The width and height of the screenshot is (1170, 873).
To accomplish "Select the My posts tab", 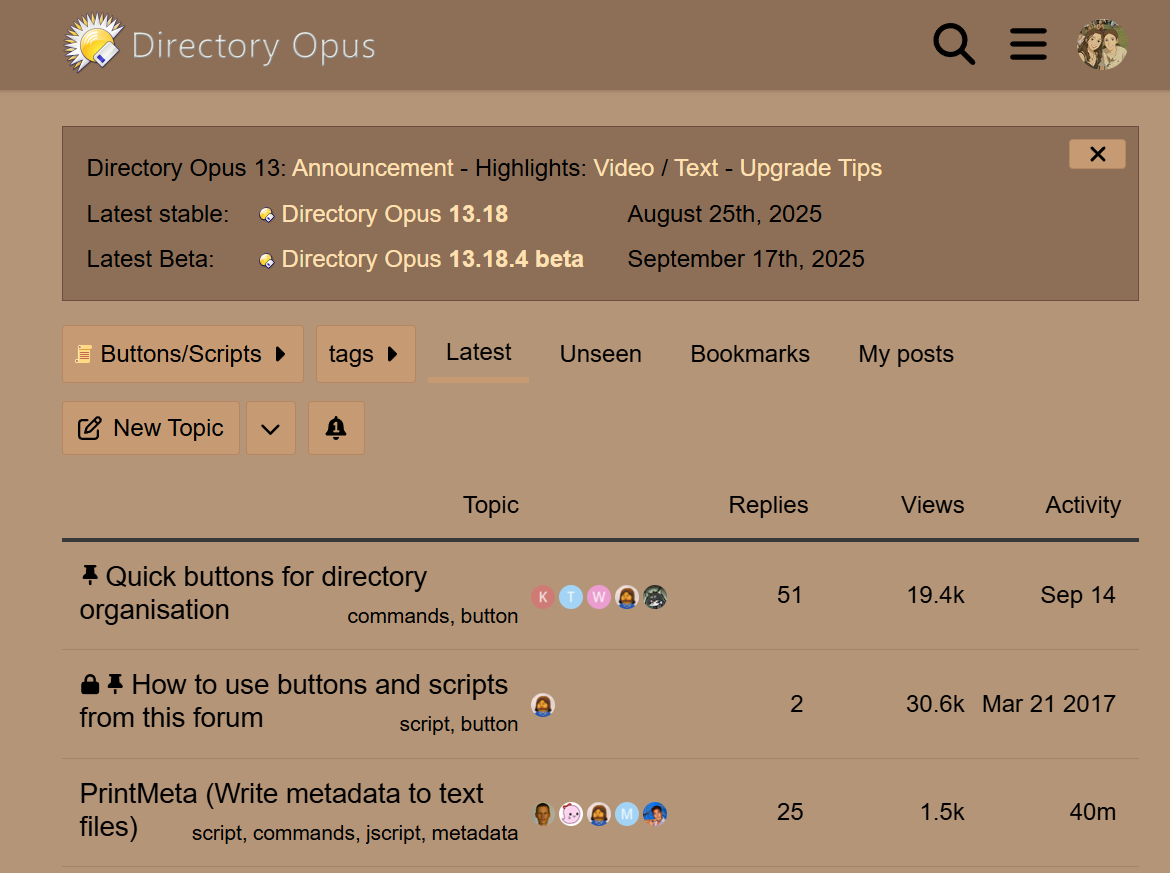I will coord(905,354).
